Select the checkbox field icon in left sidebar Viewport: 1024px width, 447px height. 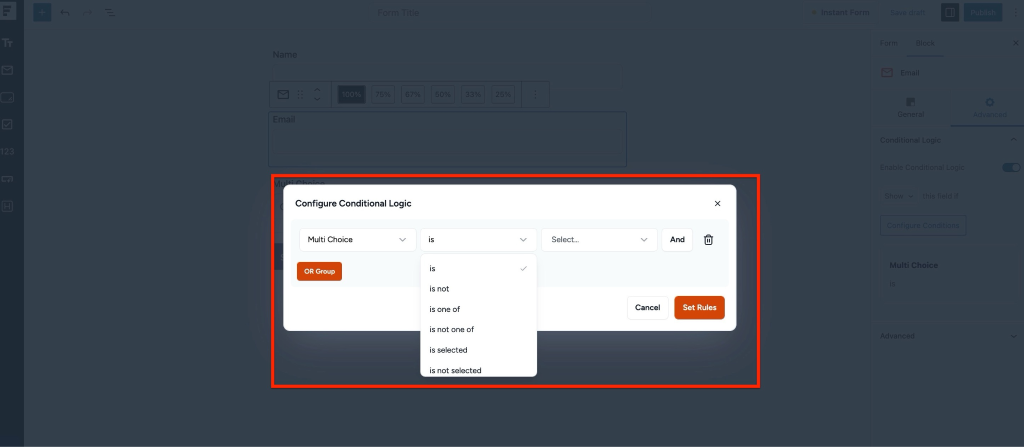7,124
